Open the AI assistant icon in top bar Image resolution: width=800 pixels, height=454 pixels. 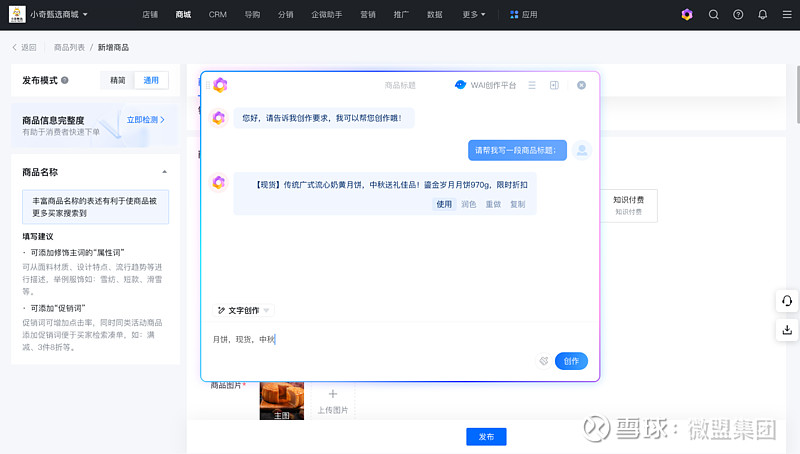[x=686, y=15]
